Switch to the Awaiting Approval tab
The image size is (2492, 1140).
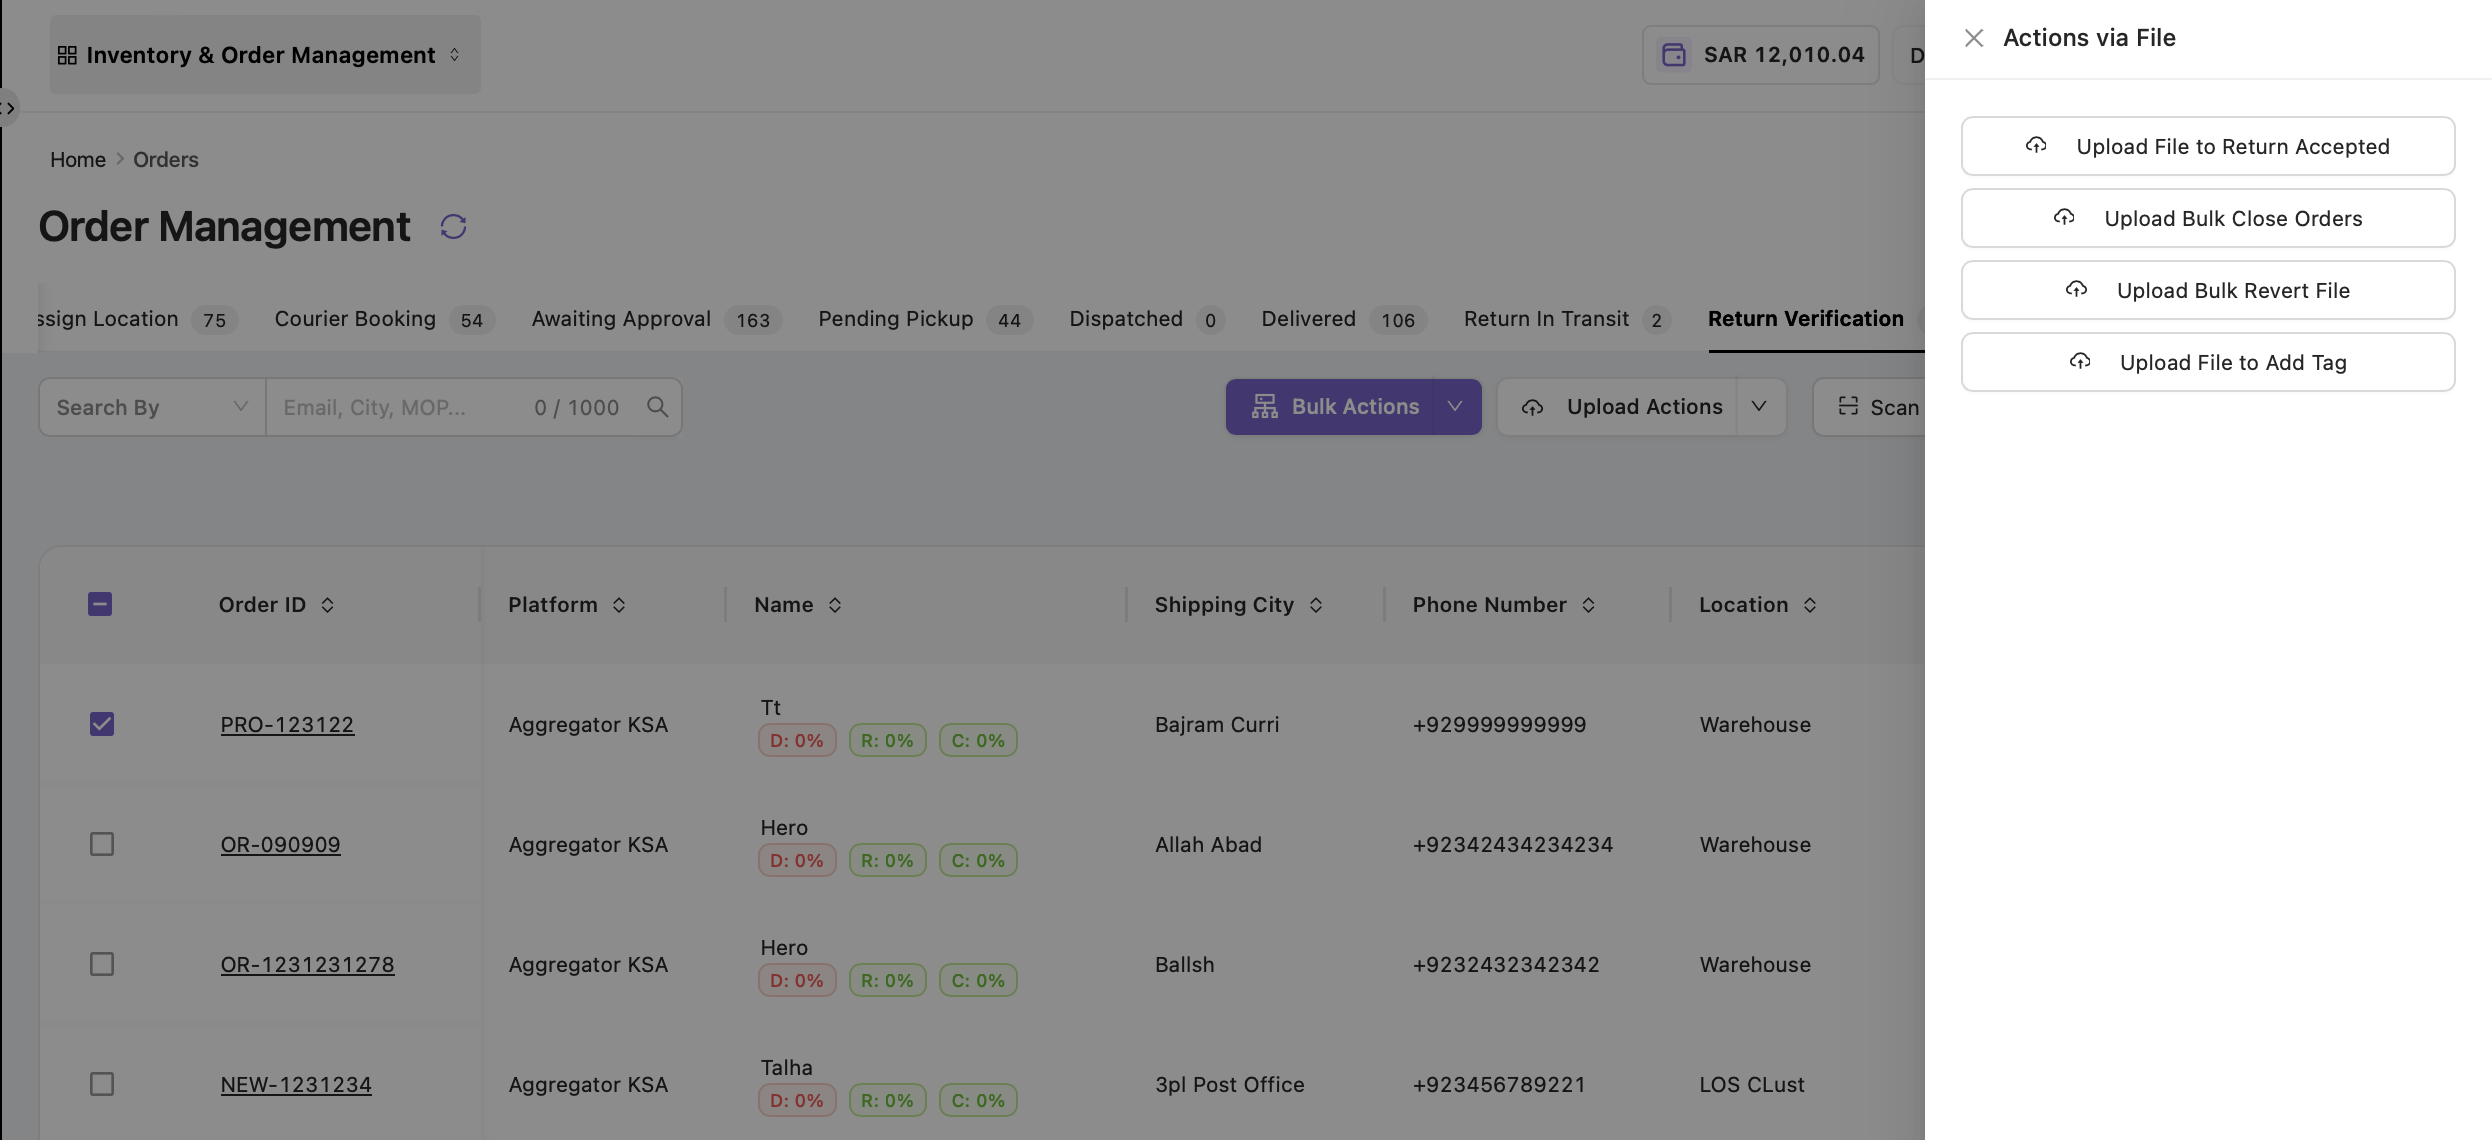pos(656,319)
